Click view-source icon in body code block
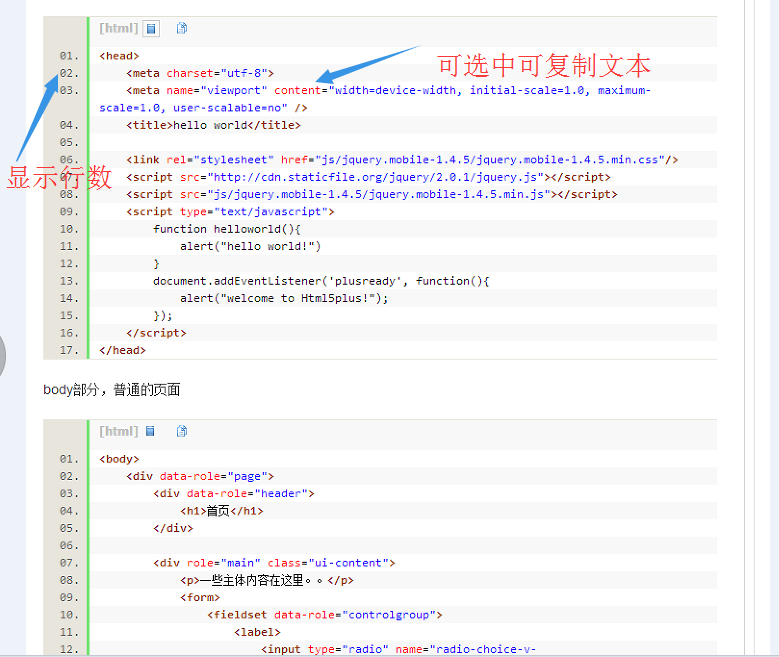Screen dimensions: 779x657 151,431
